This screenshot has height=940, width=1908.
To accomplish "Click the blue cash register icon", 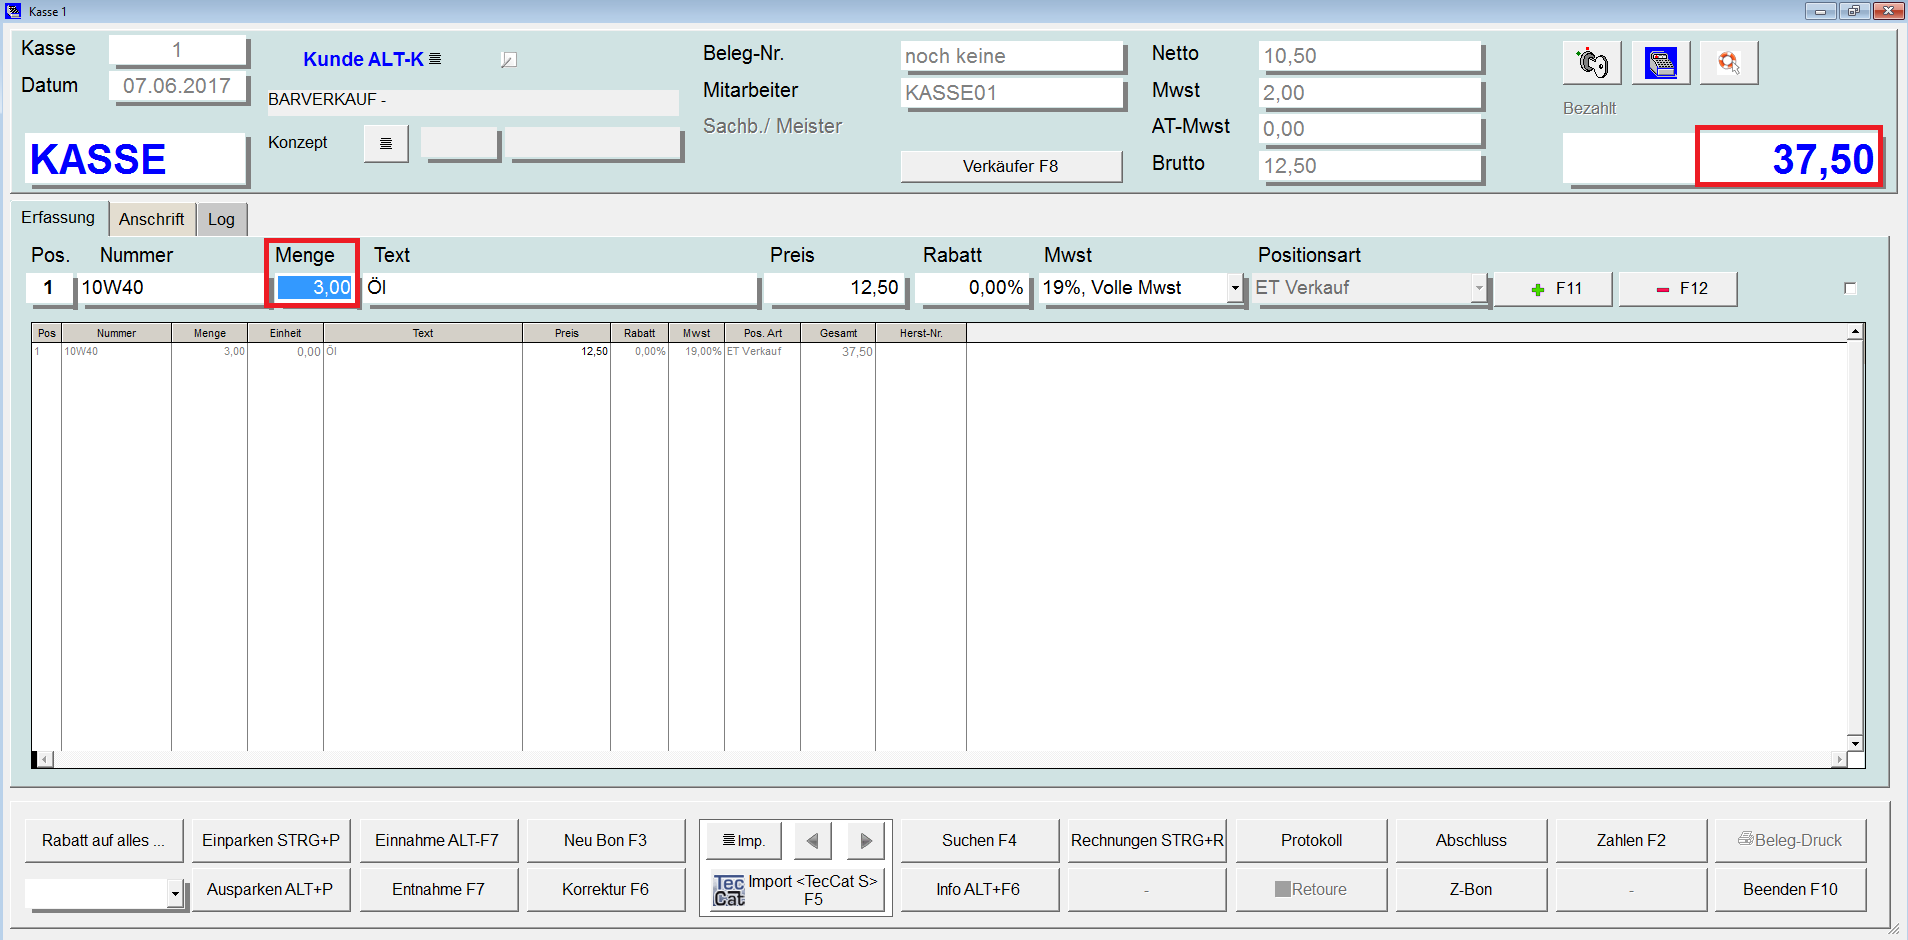I will coord(1661,63).
